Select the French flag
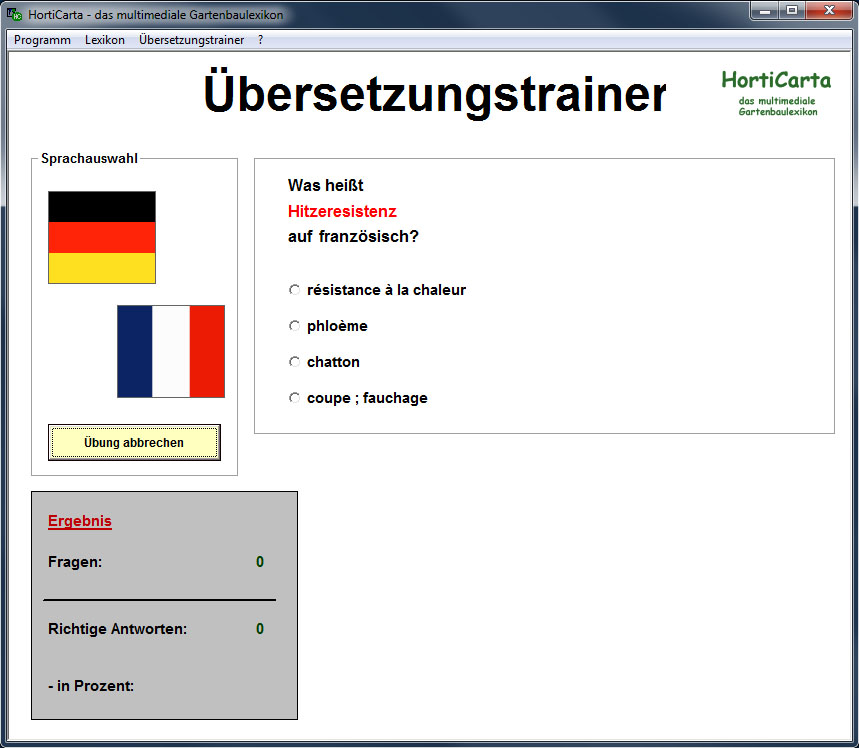 tap(171, 351)
